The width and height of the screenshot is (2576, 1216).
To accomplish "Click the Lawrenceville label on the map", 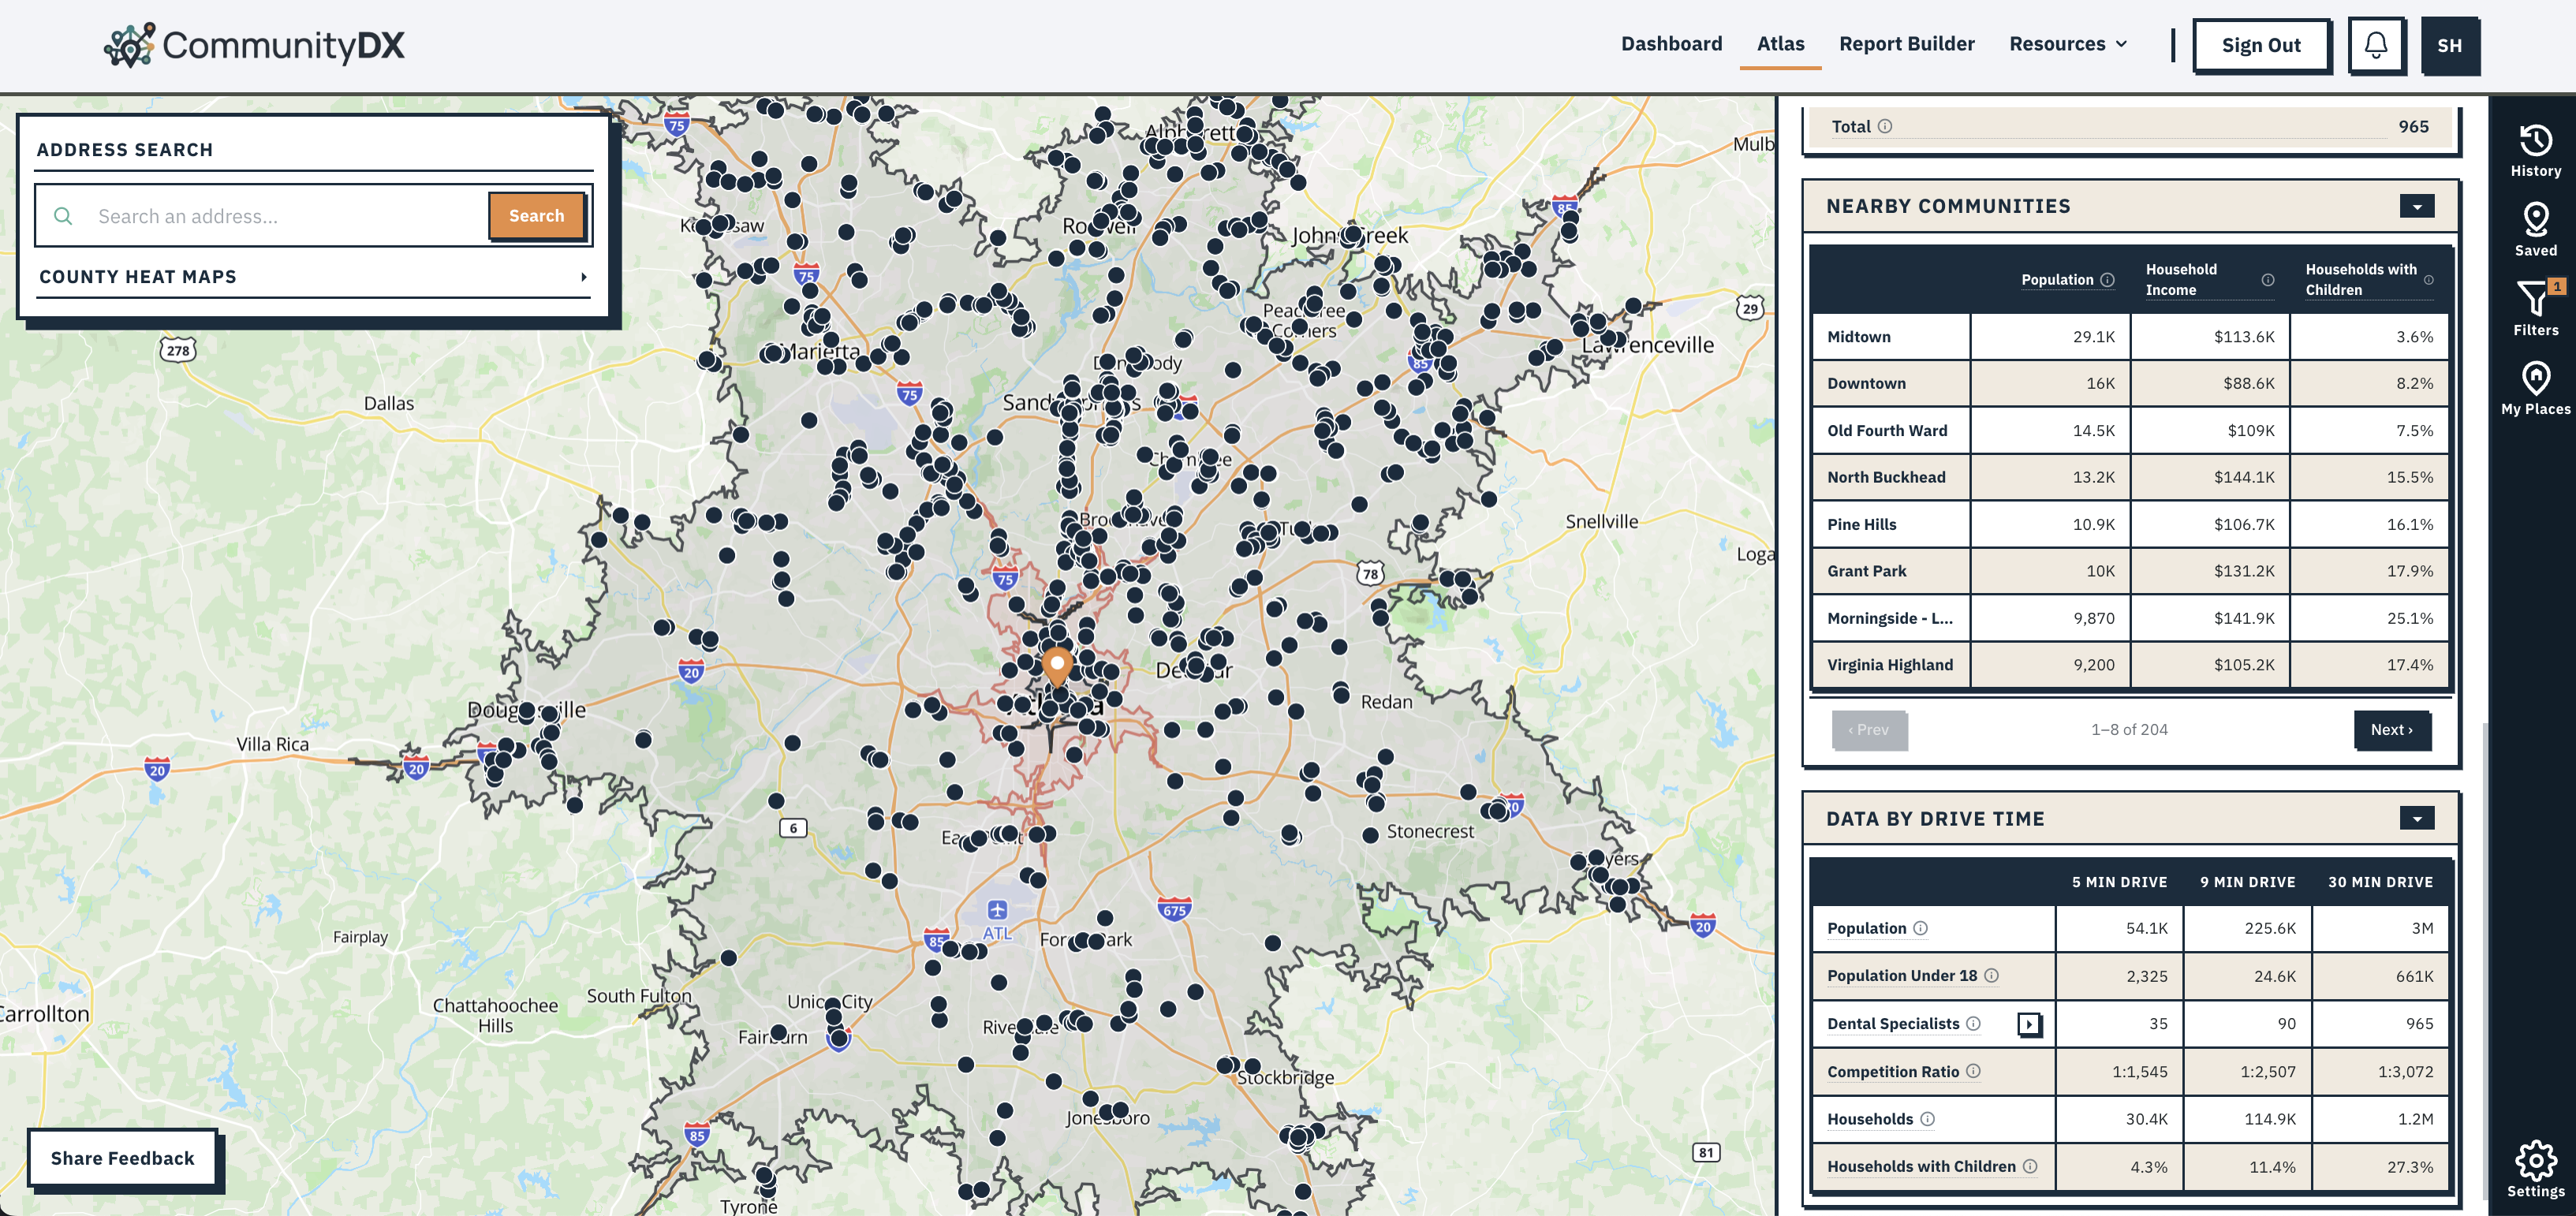I will (1647, 345).
